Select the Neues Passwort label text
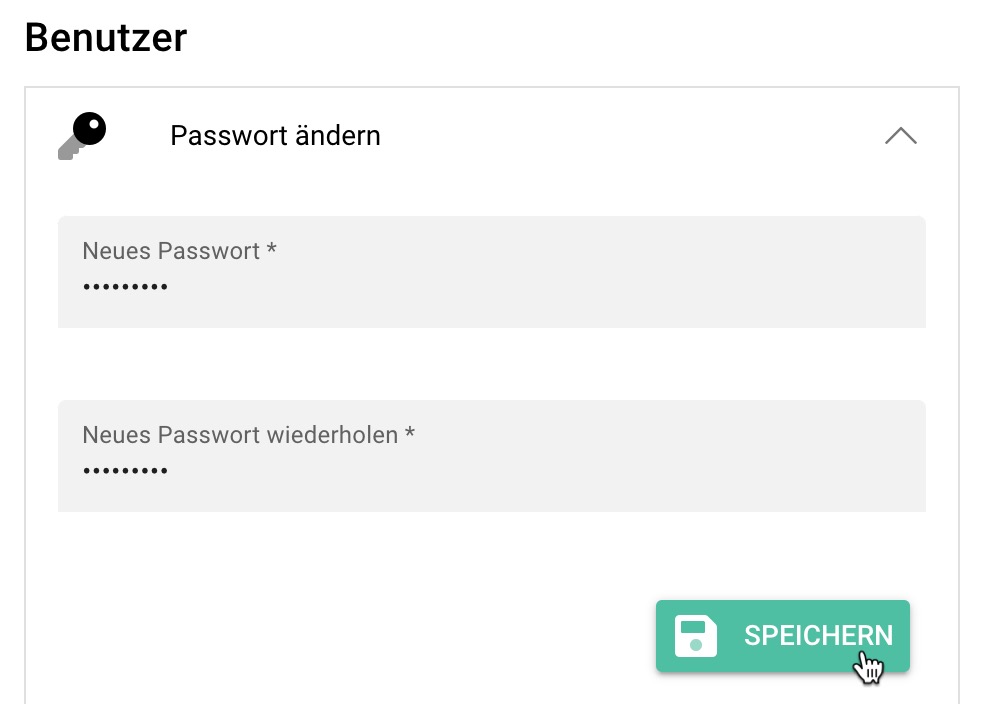The image size is (982, 704). coord(178,251)
